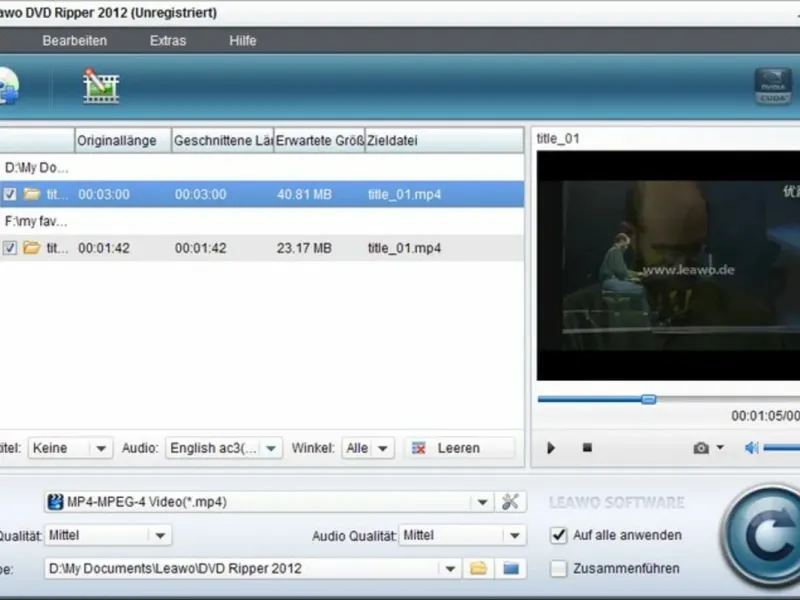The height and width of the screenshot is (600, 800).
Task: Click the NVIDIA CUDA acceleration icon
Action: pyautogui.click(x=773, y=86)
